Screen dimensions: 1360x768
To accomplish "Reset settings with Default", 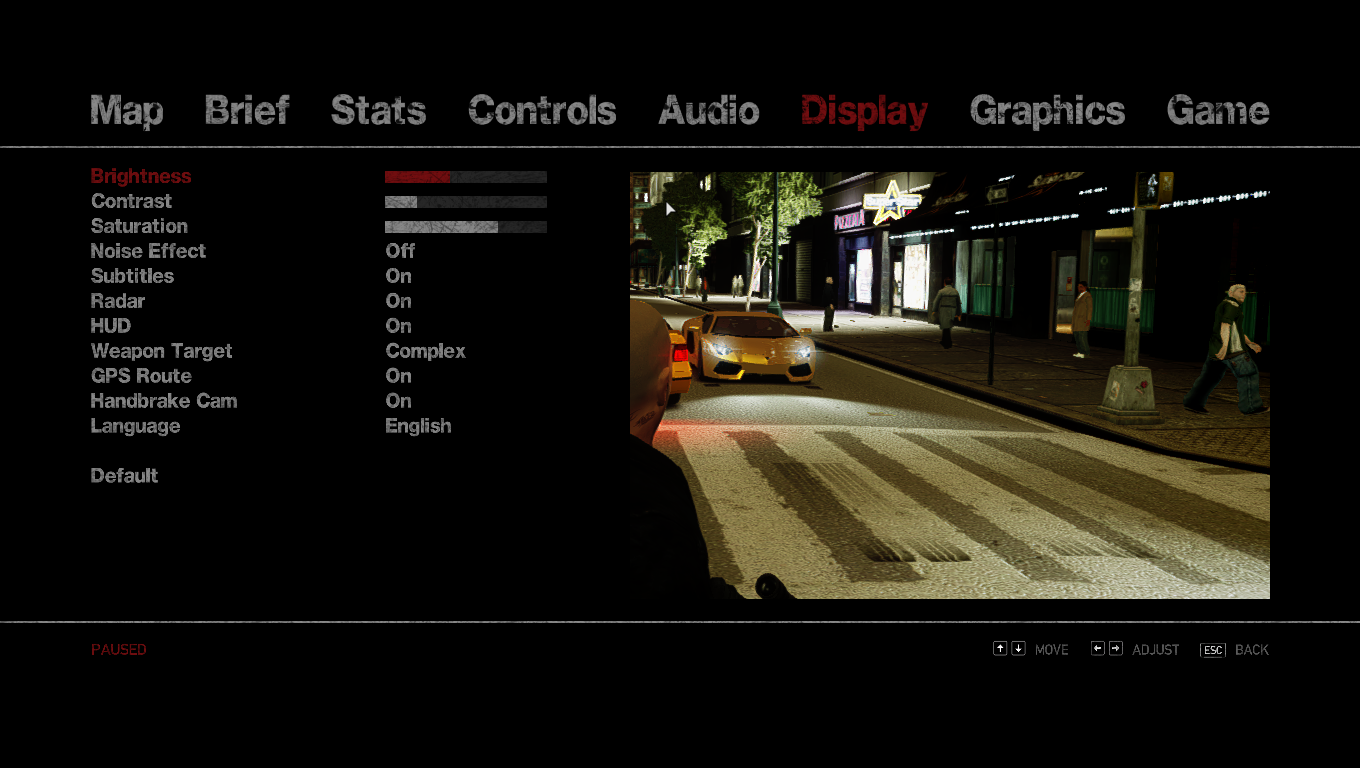I will pos(124,476).
